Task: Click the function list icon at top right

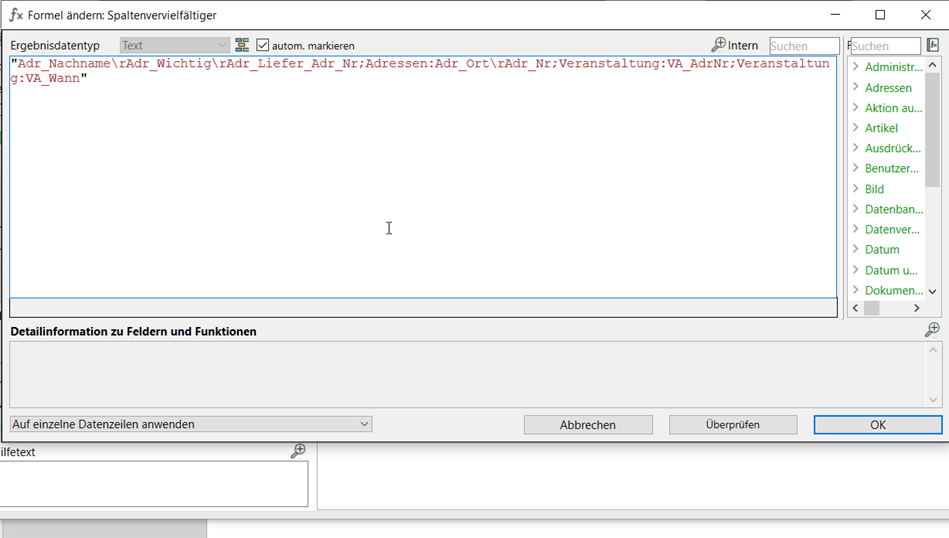Action: pos(933,45)
